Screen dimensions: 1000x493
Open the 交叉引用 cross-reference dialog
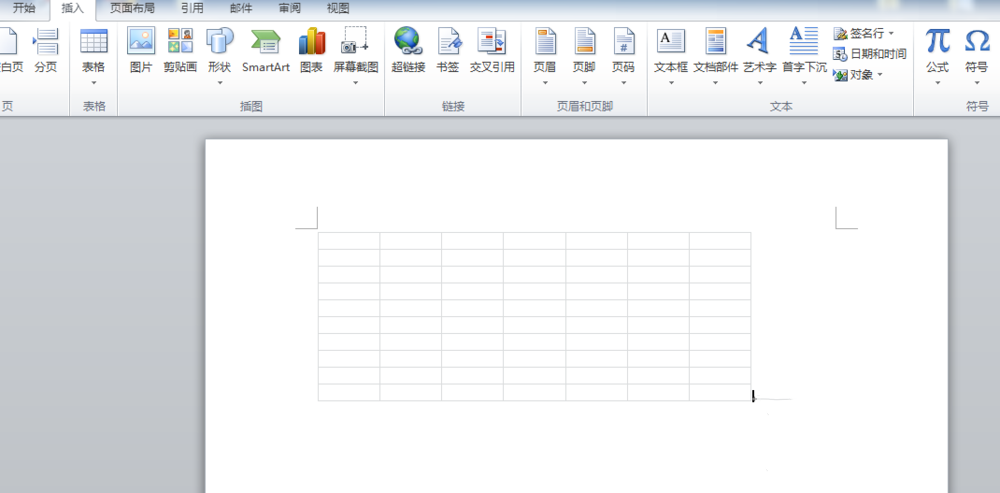pyautogui.click(x=492, y=50)
